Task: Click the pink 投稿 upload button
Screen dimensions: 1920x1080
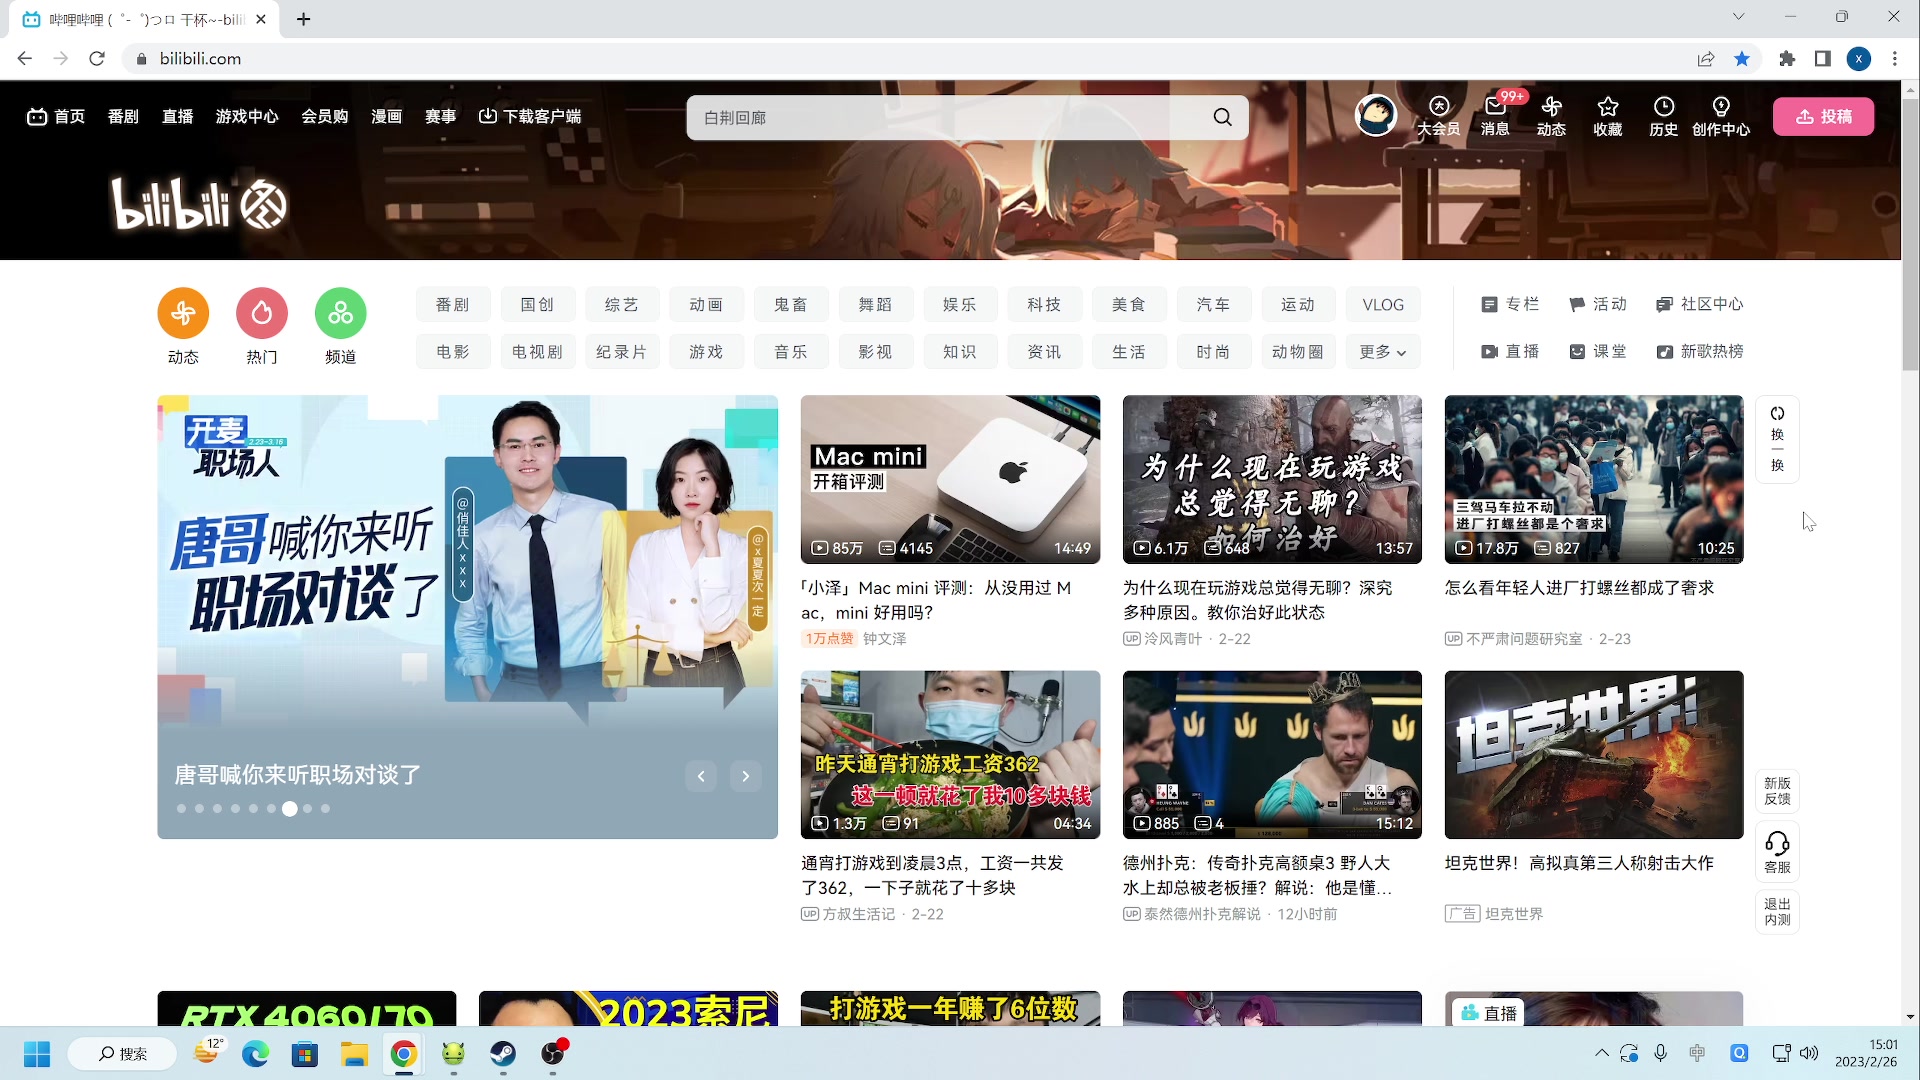Action: pyautogui.click(x=1823, y=116)
